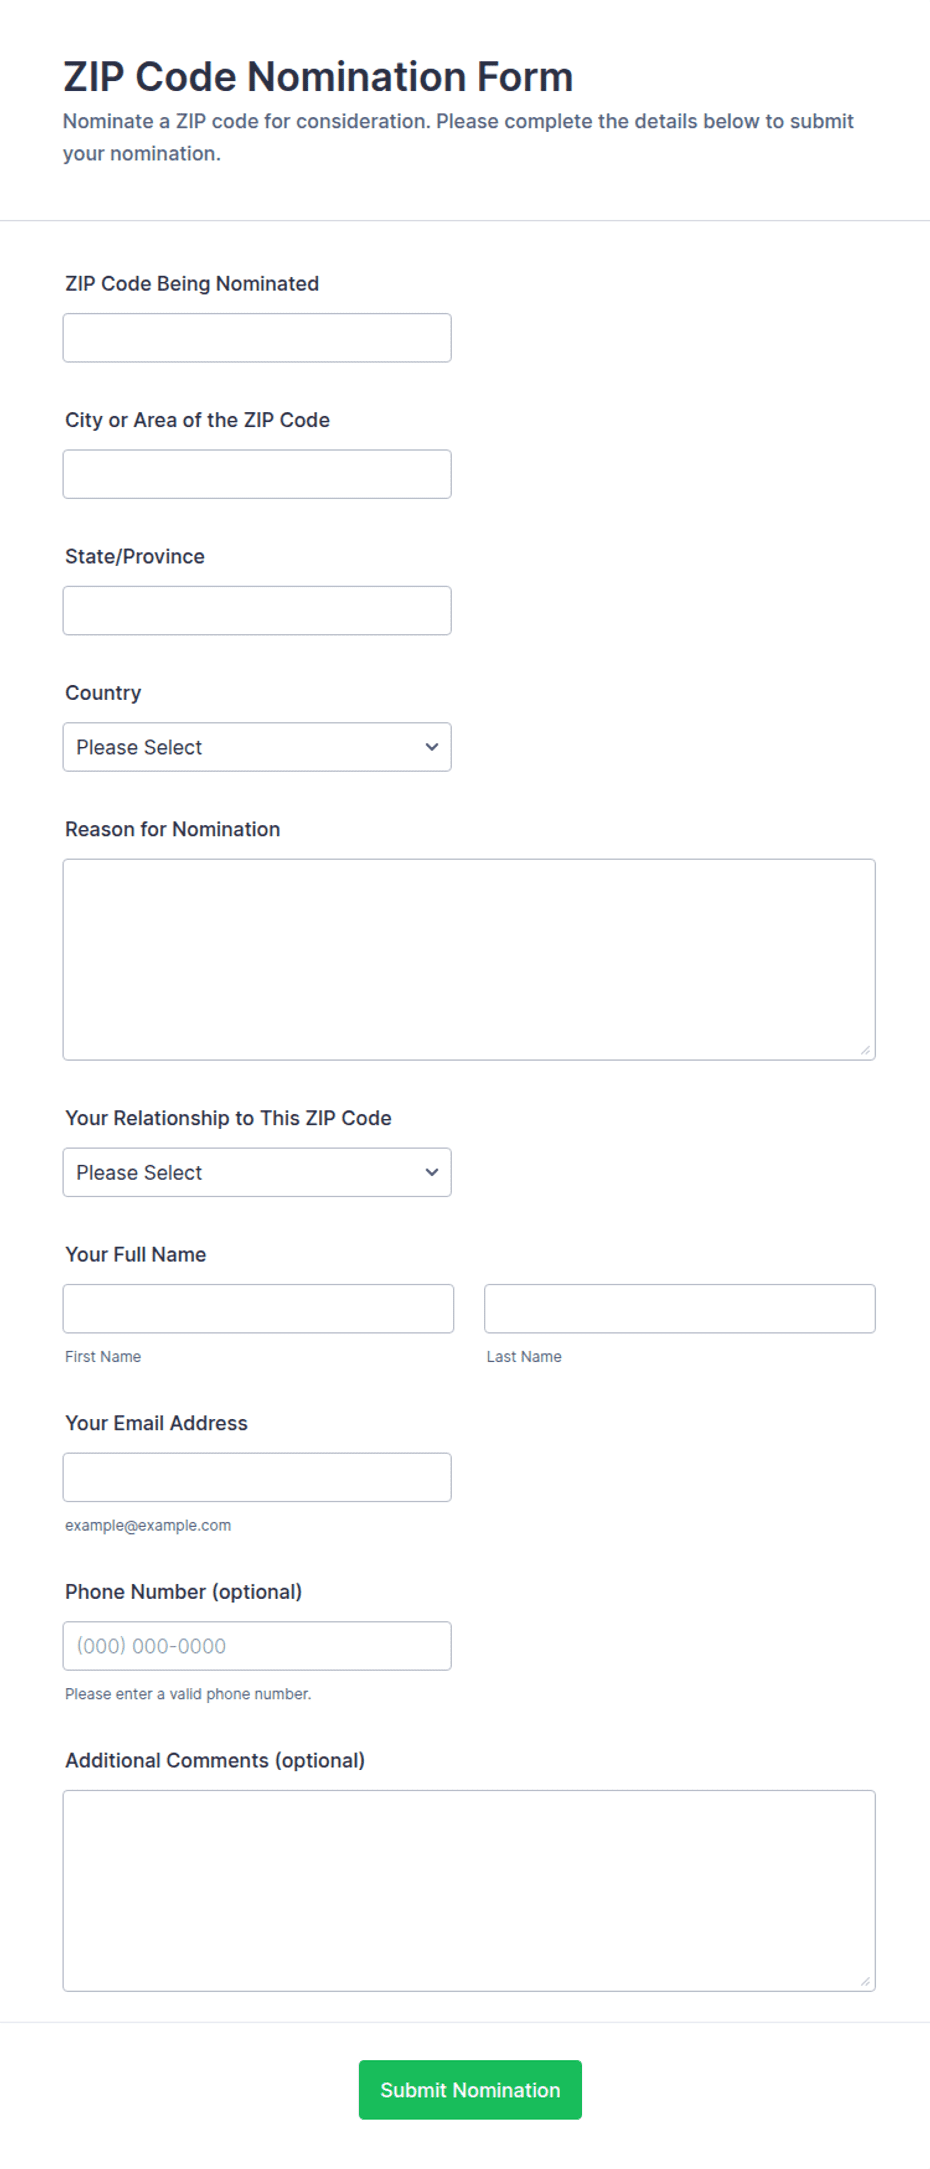Open the Country dropdown

click(x=257, y=747)
